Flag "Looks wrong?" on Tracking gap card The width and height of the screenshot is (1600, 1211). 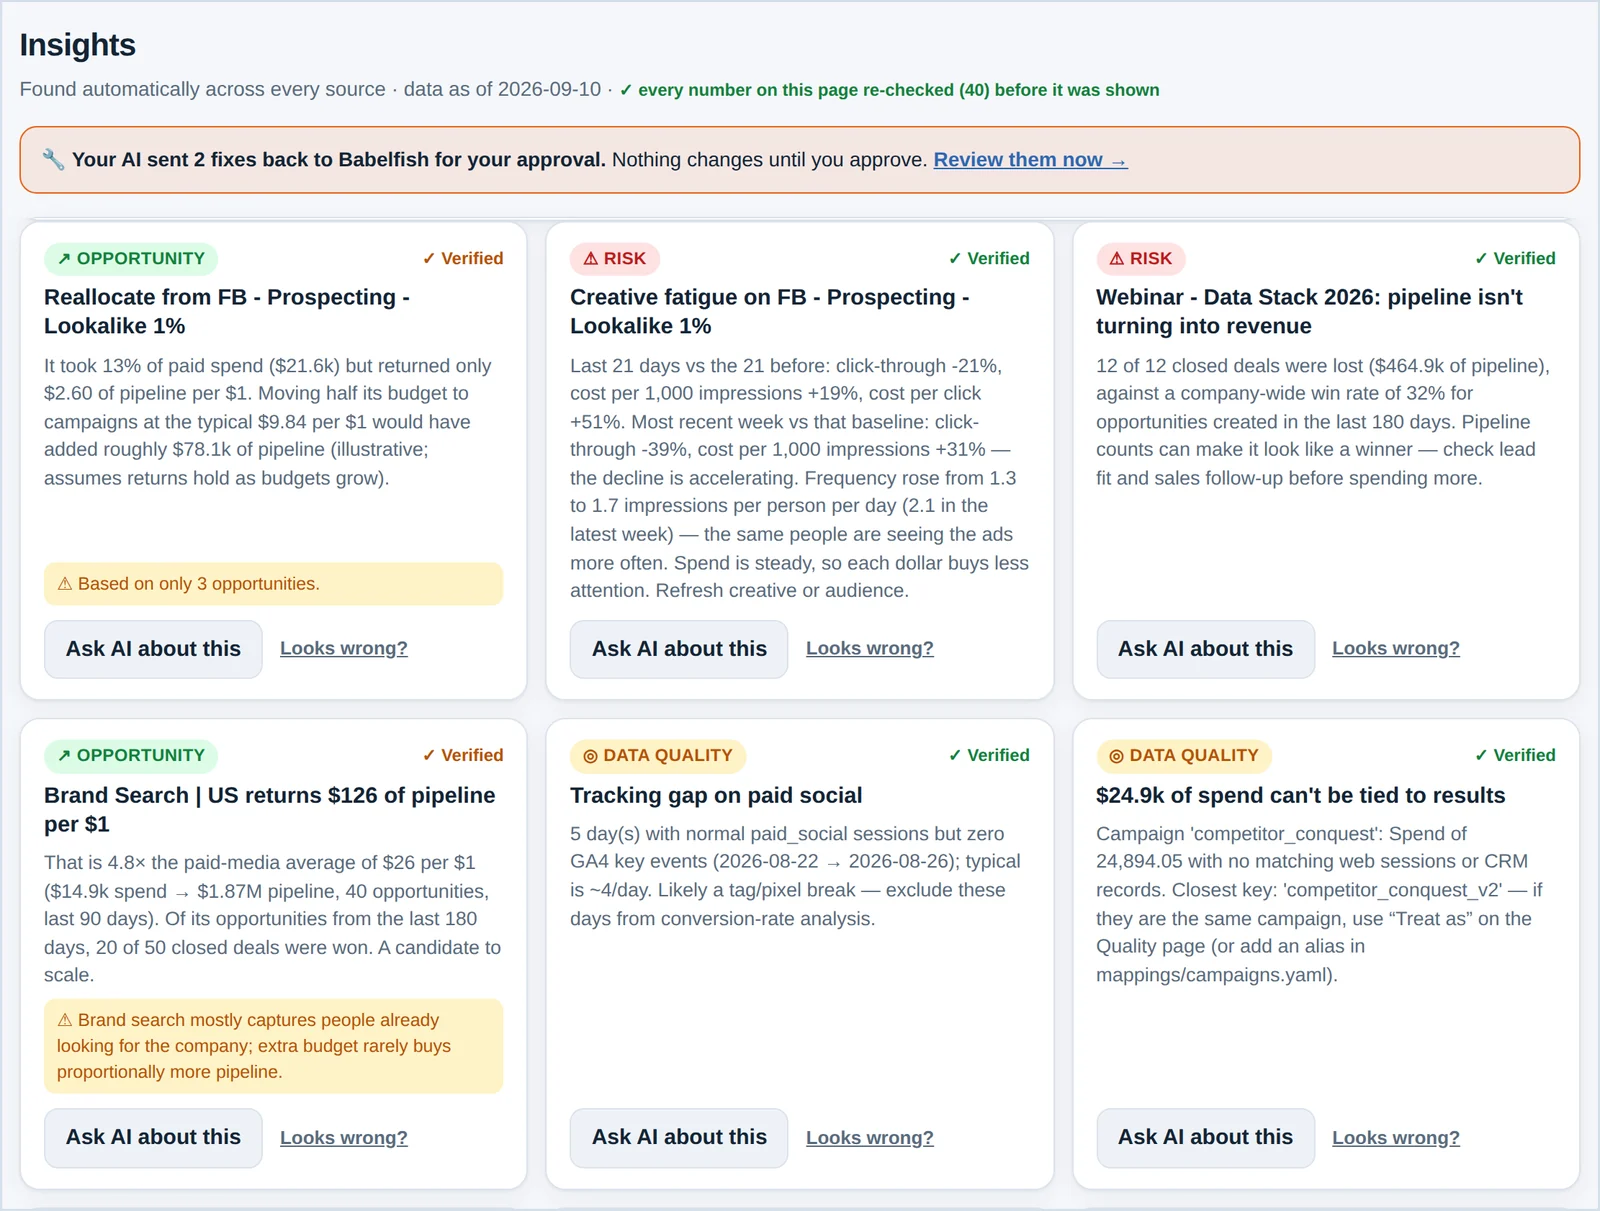(x=870, y=1137)
